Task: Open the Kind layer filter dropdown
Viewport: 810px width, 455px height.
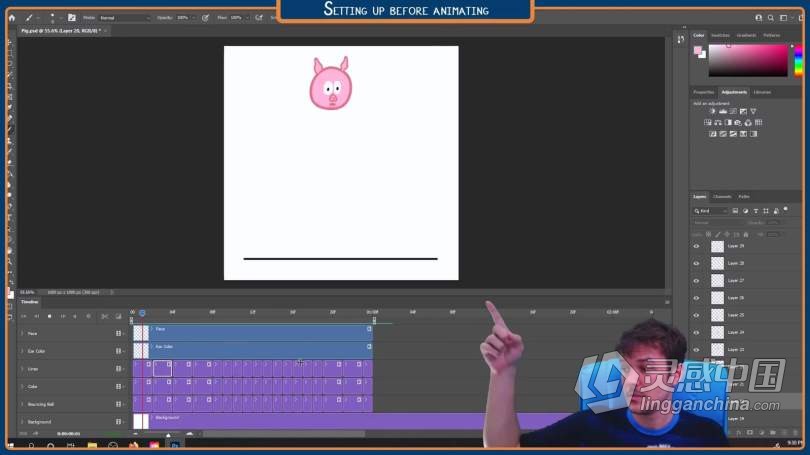Action: click(711, 211)
